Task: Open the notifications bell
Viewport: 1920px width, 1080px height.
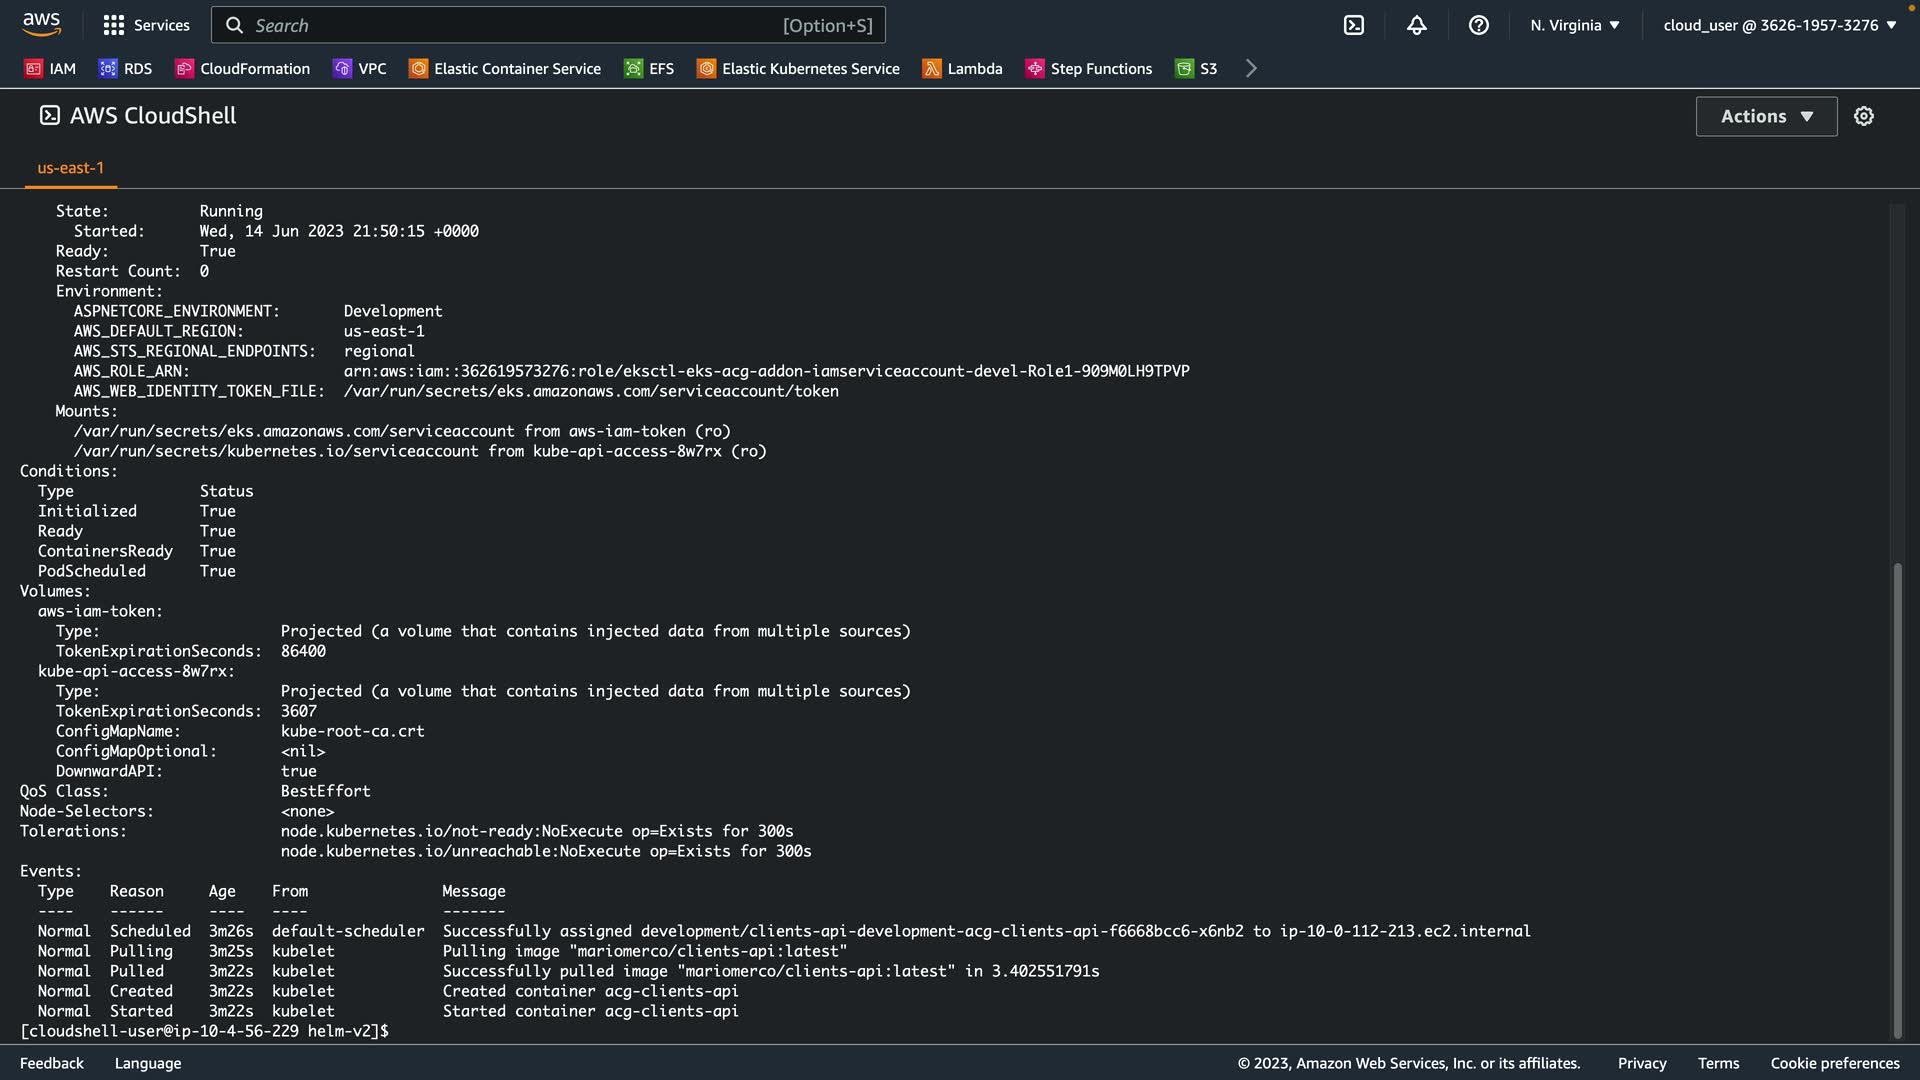Action: pos(1416,25)
